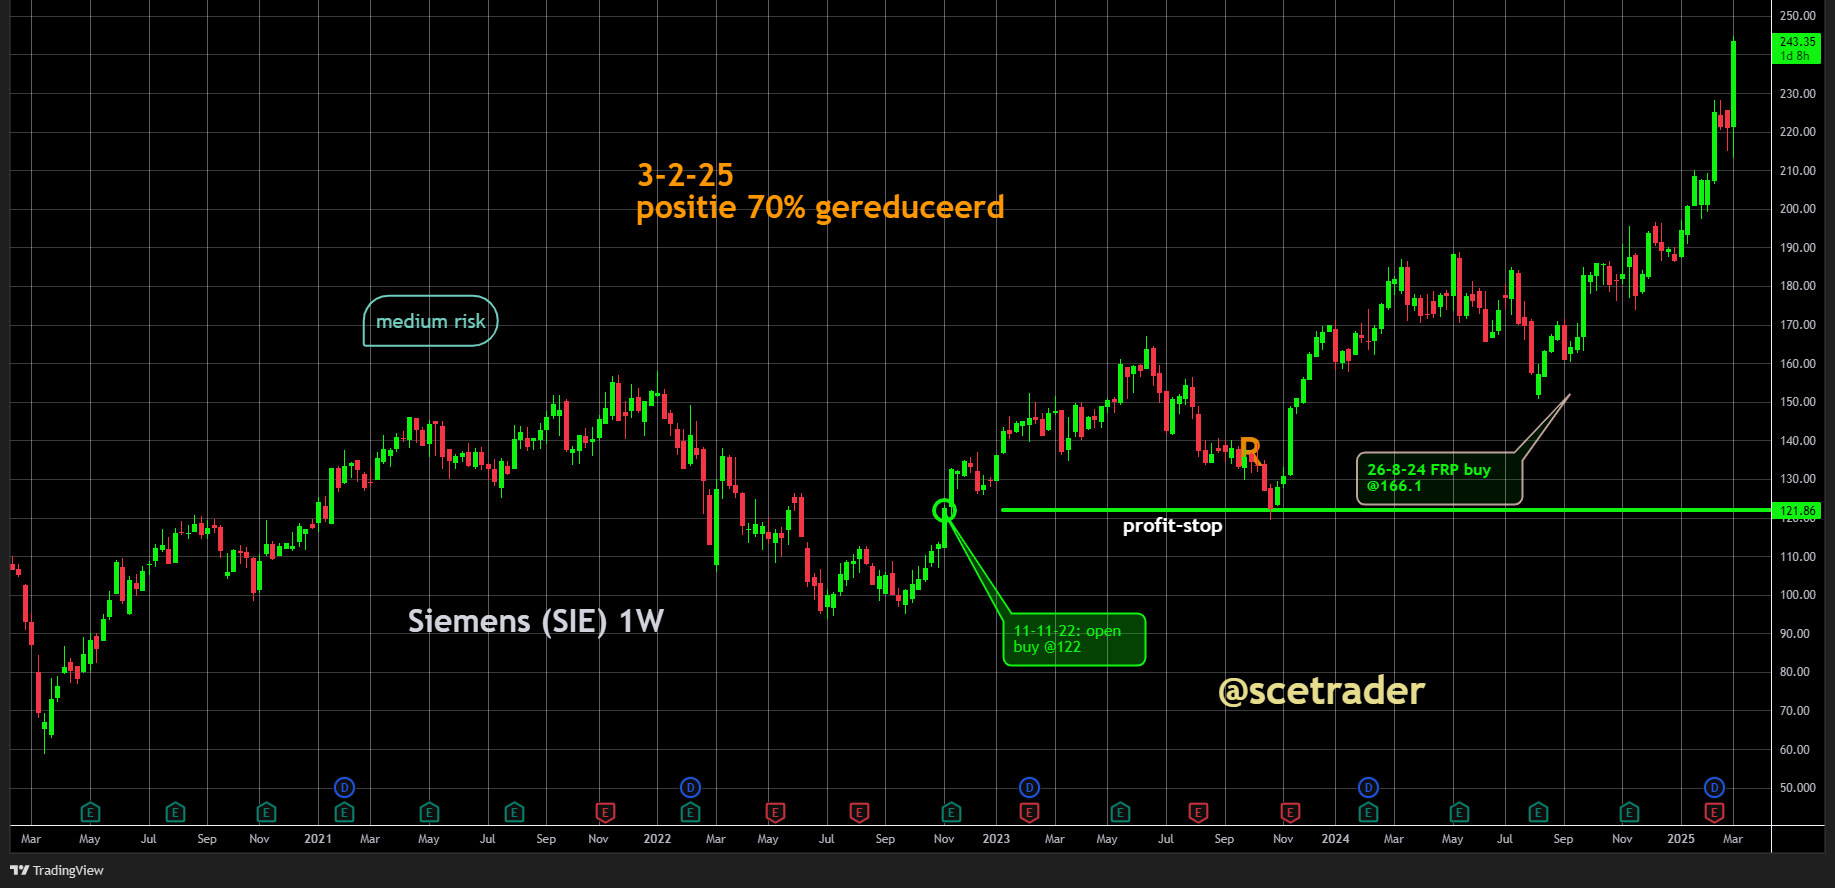This screenshot has width=1835, height=888.
Task: Open the November 2024 earnings marker
Action: point(1629,812)
